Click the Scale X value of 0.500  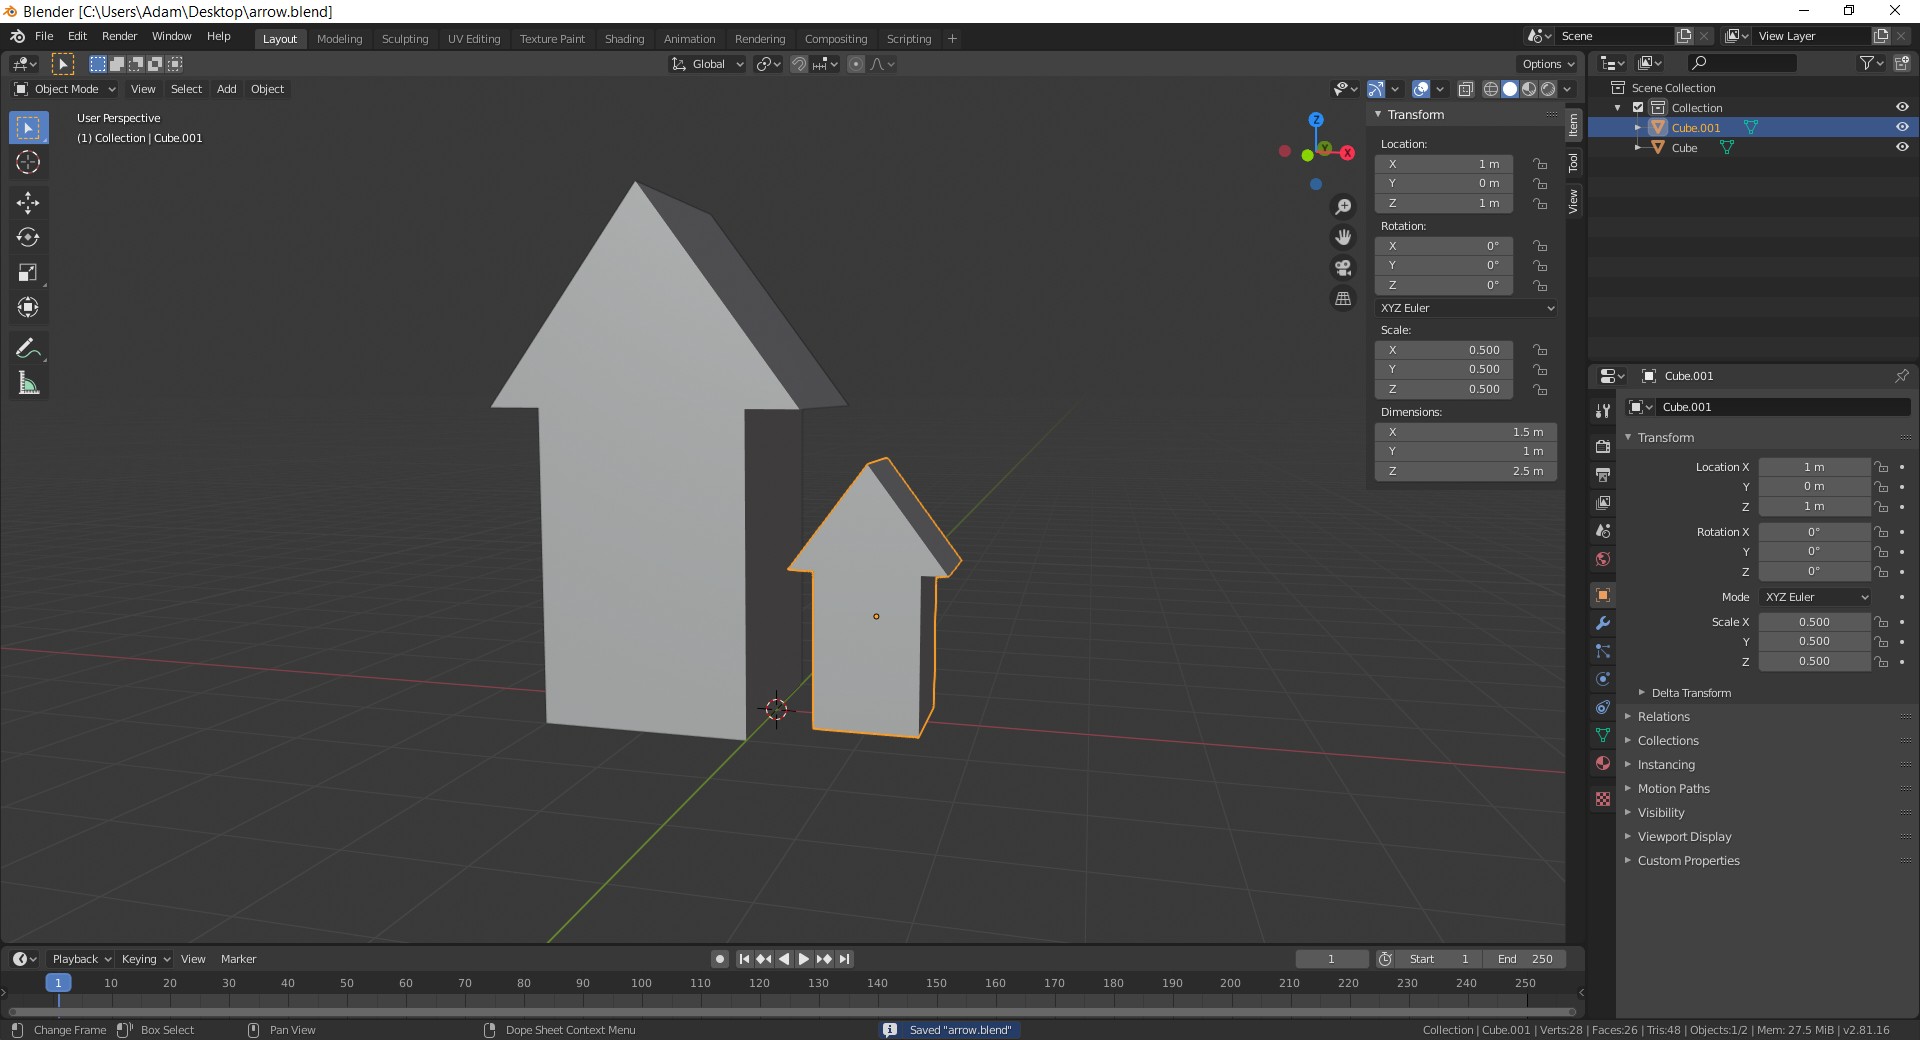[1815, 621]
